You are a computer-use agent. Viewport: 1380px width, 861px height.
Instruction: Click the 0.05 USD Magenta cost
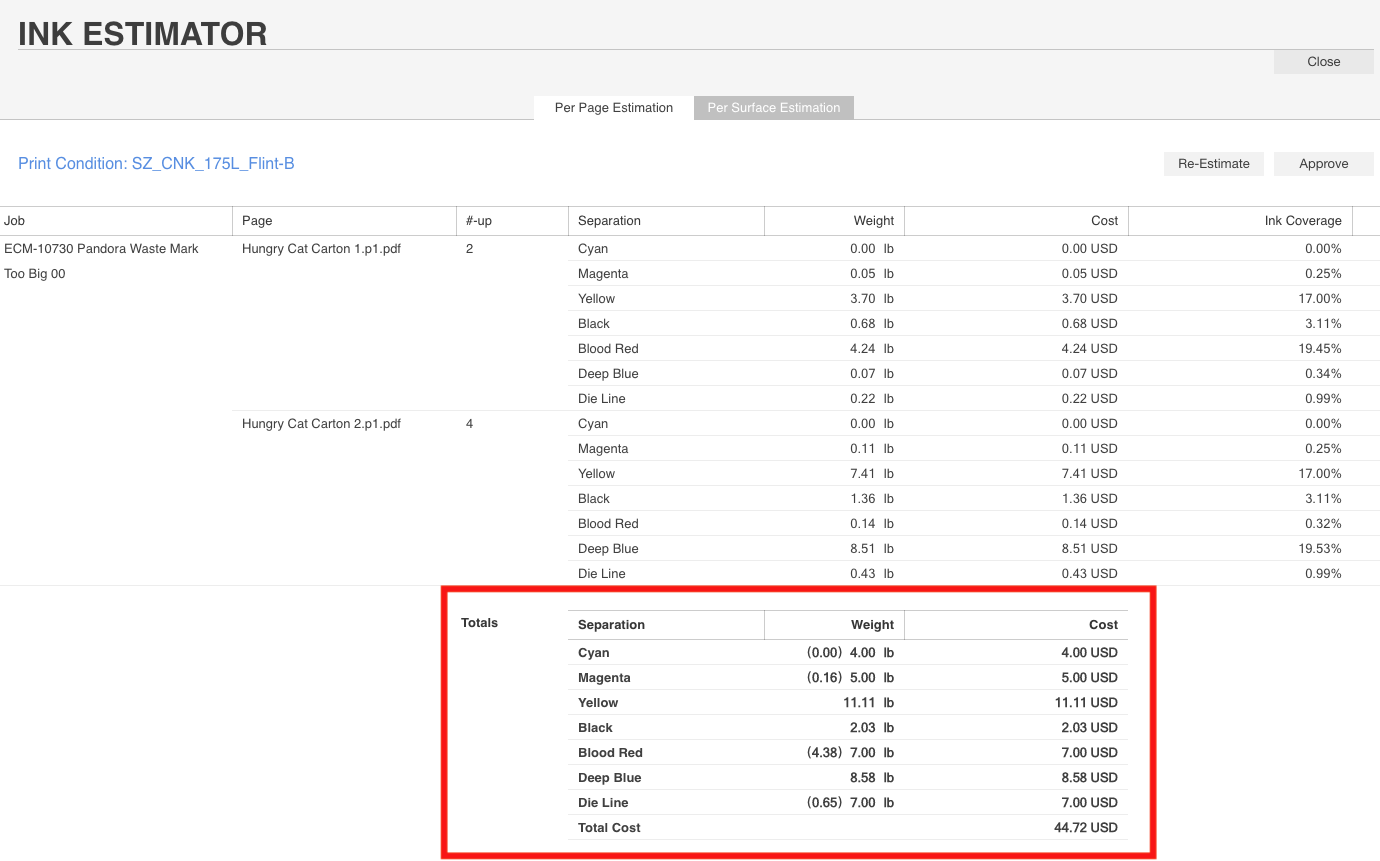coord(1089,274)
